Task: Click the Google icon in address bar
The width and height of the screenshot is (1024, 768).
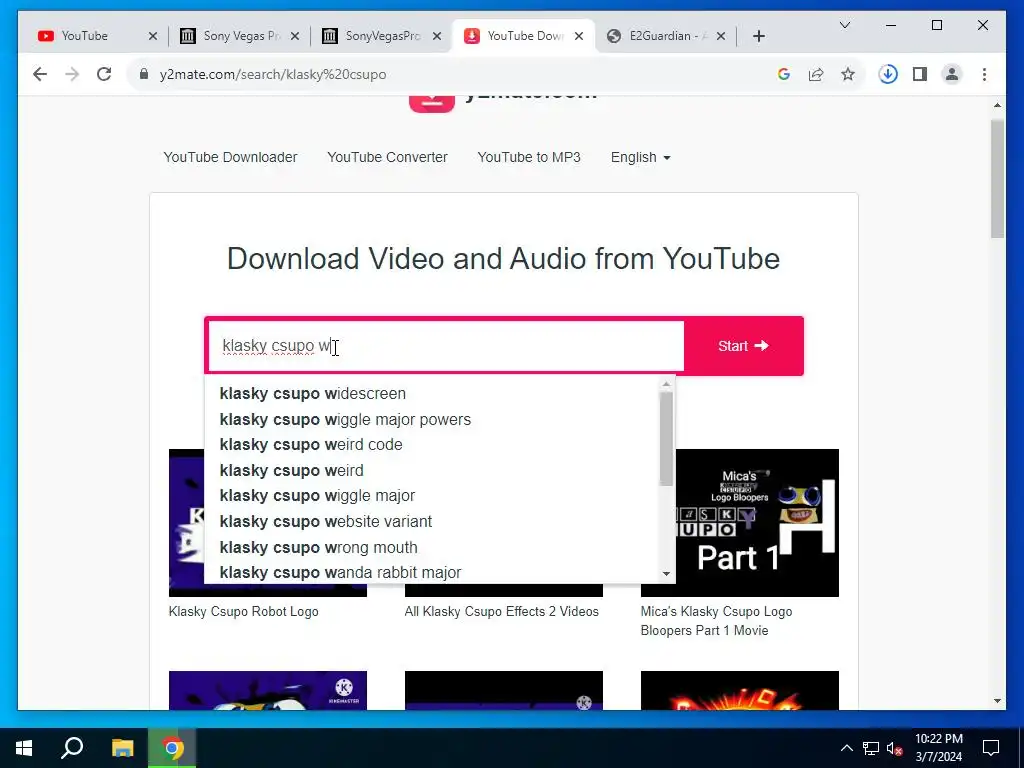Action: pos(784,74)
